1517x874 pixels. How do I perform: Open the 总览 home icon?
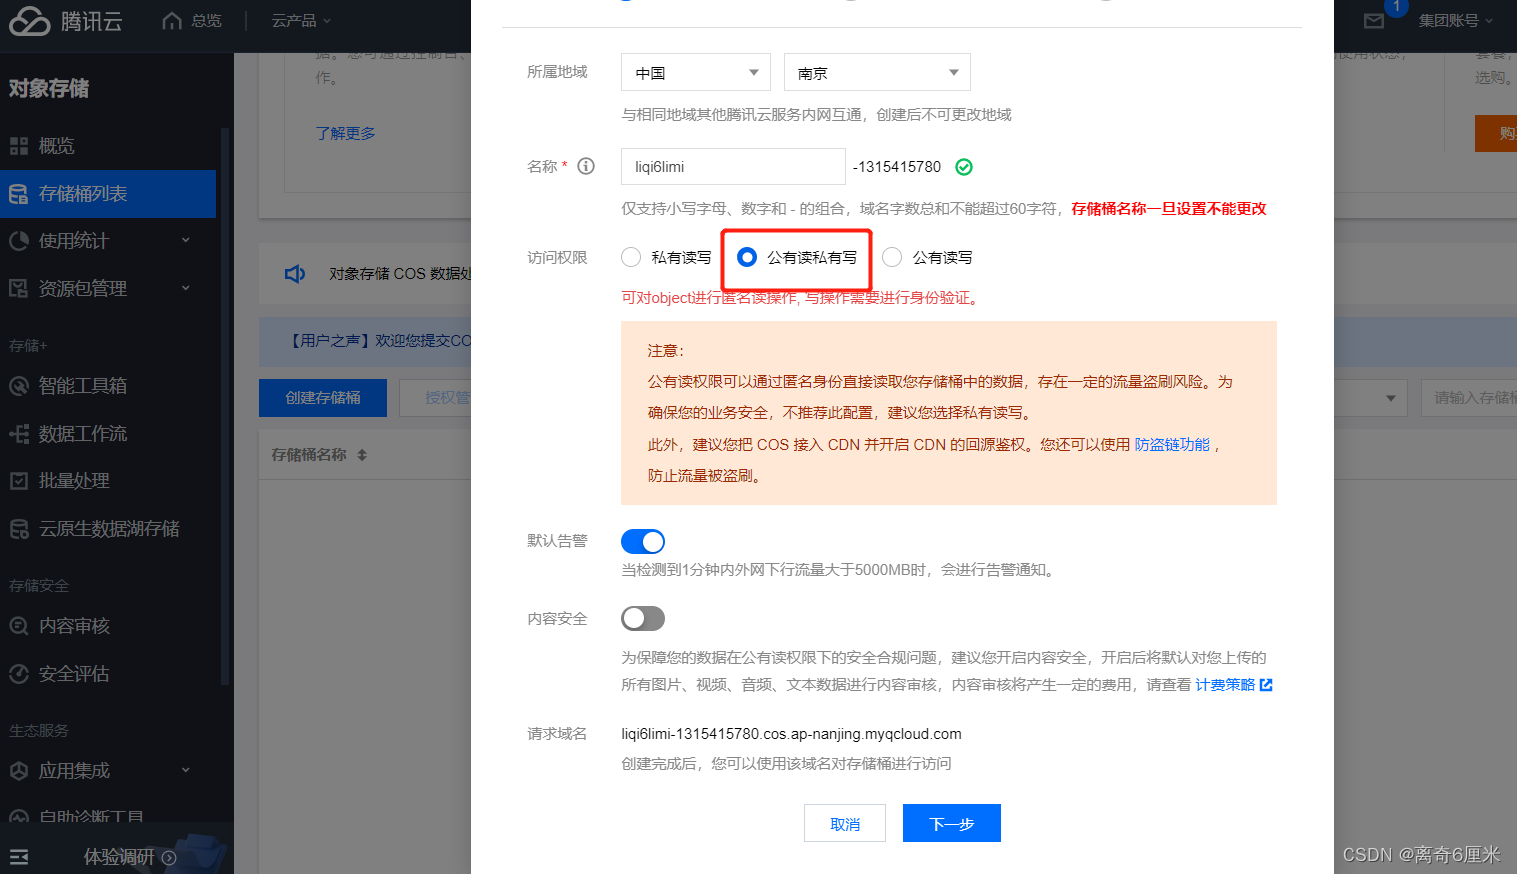(x=172, y=20)
